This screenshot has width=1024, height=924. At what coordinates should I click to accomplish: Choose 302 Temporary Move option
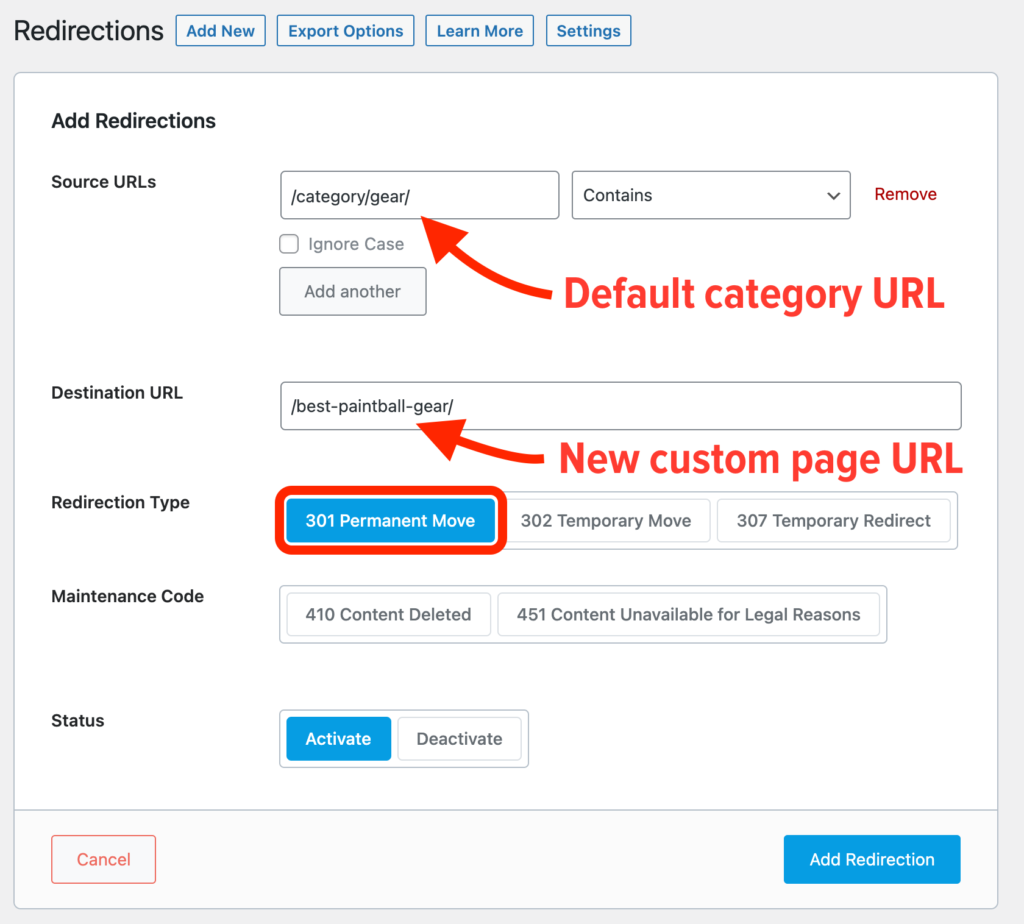(605, 521)
